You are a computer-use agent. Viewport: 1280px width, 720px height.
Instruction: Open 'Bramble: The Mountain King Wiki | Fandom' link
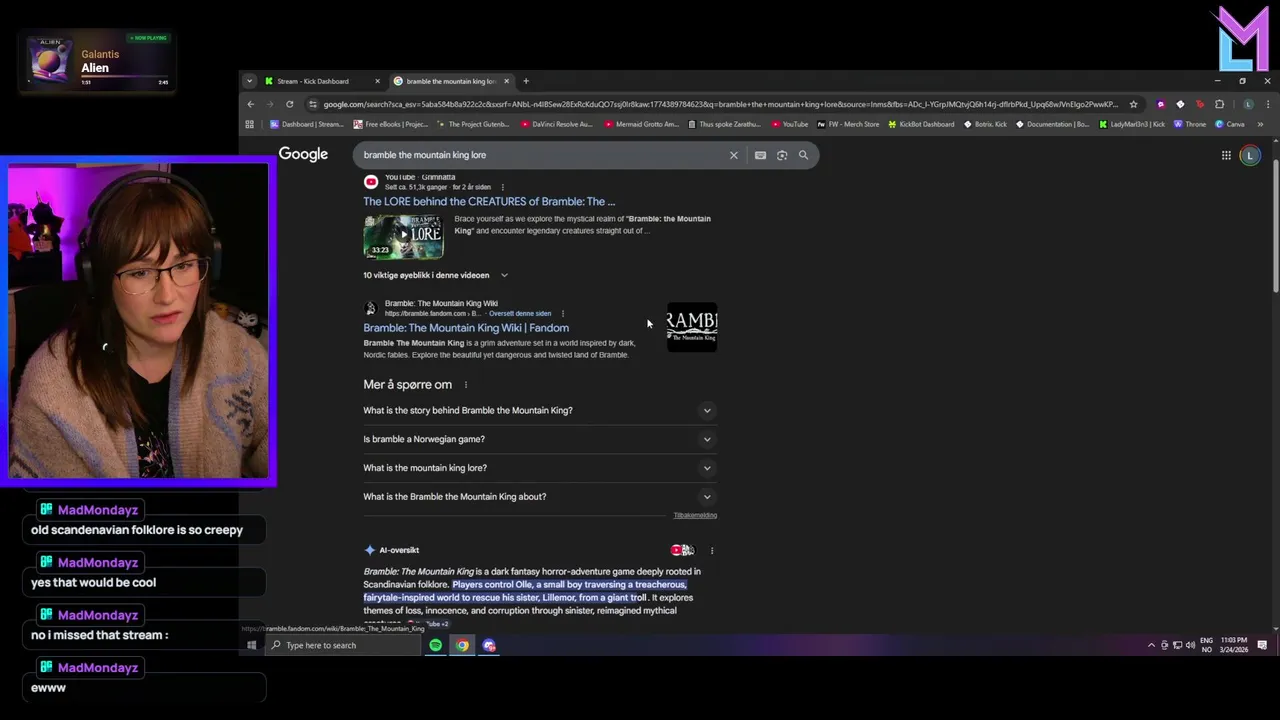click(x=466, y=328)
